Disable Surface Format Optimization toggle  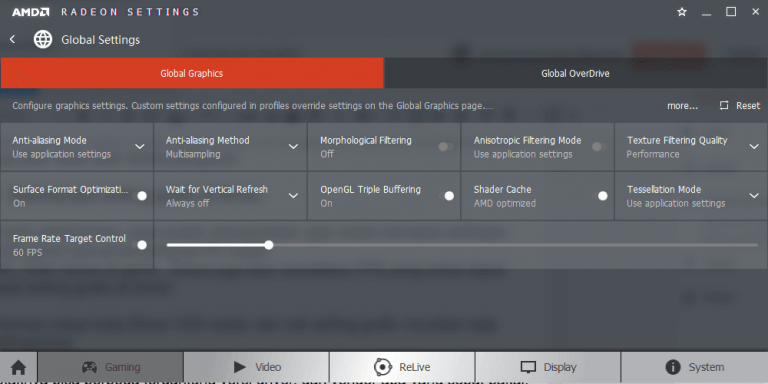click(x=139, y=196)
